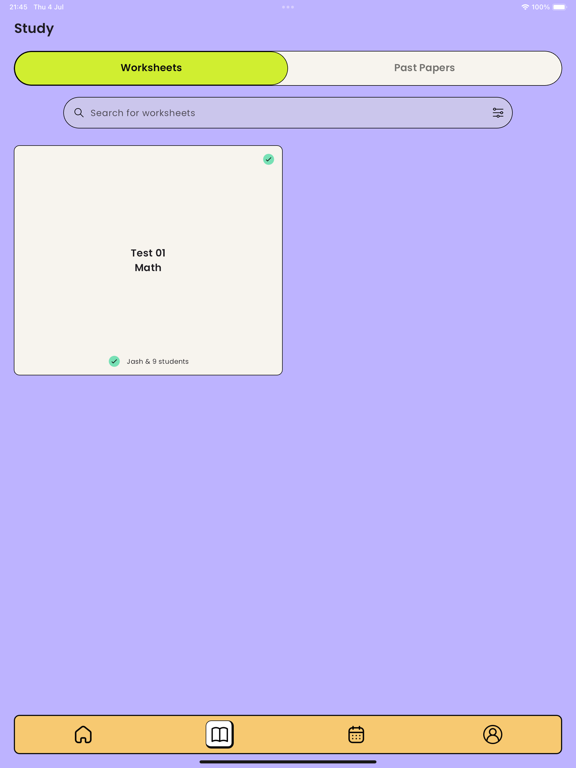Open the Profile icon in bottom navigation

(492, 734)
